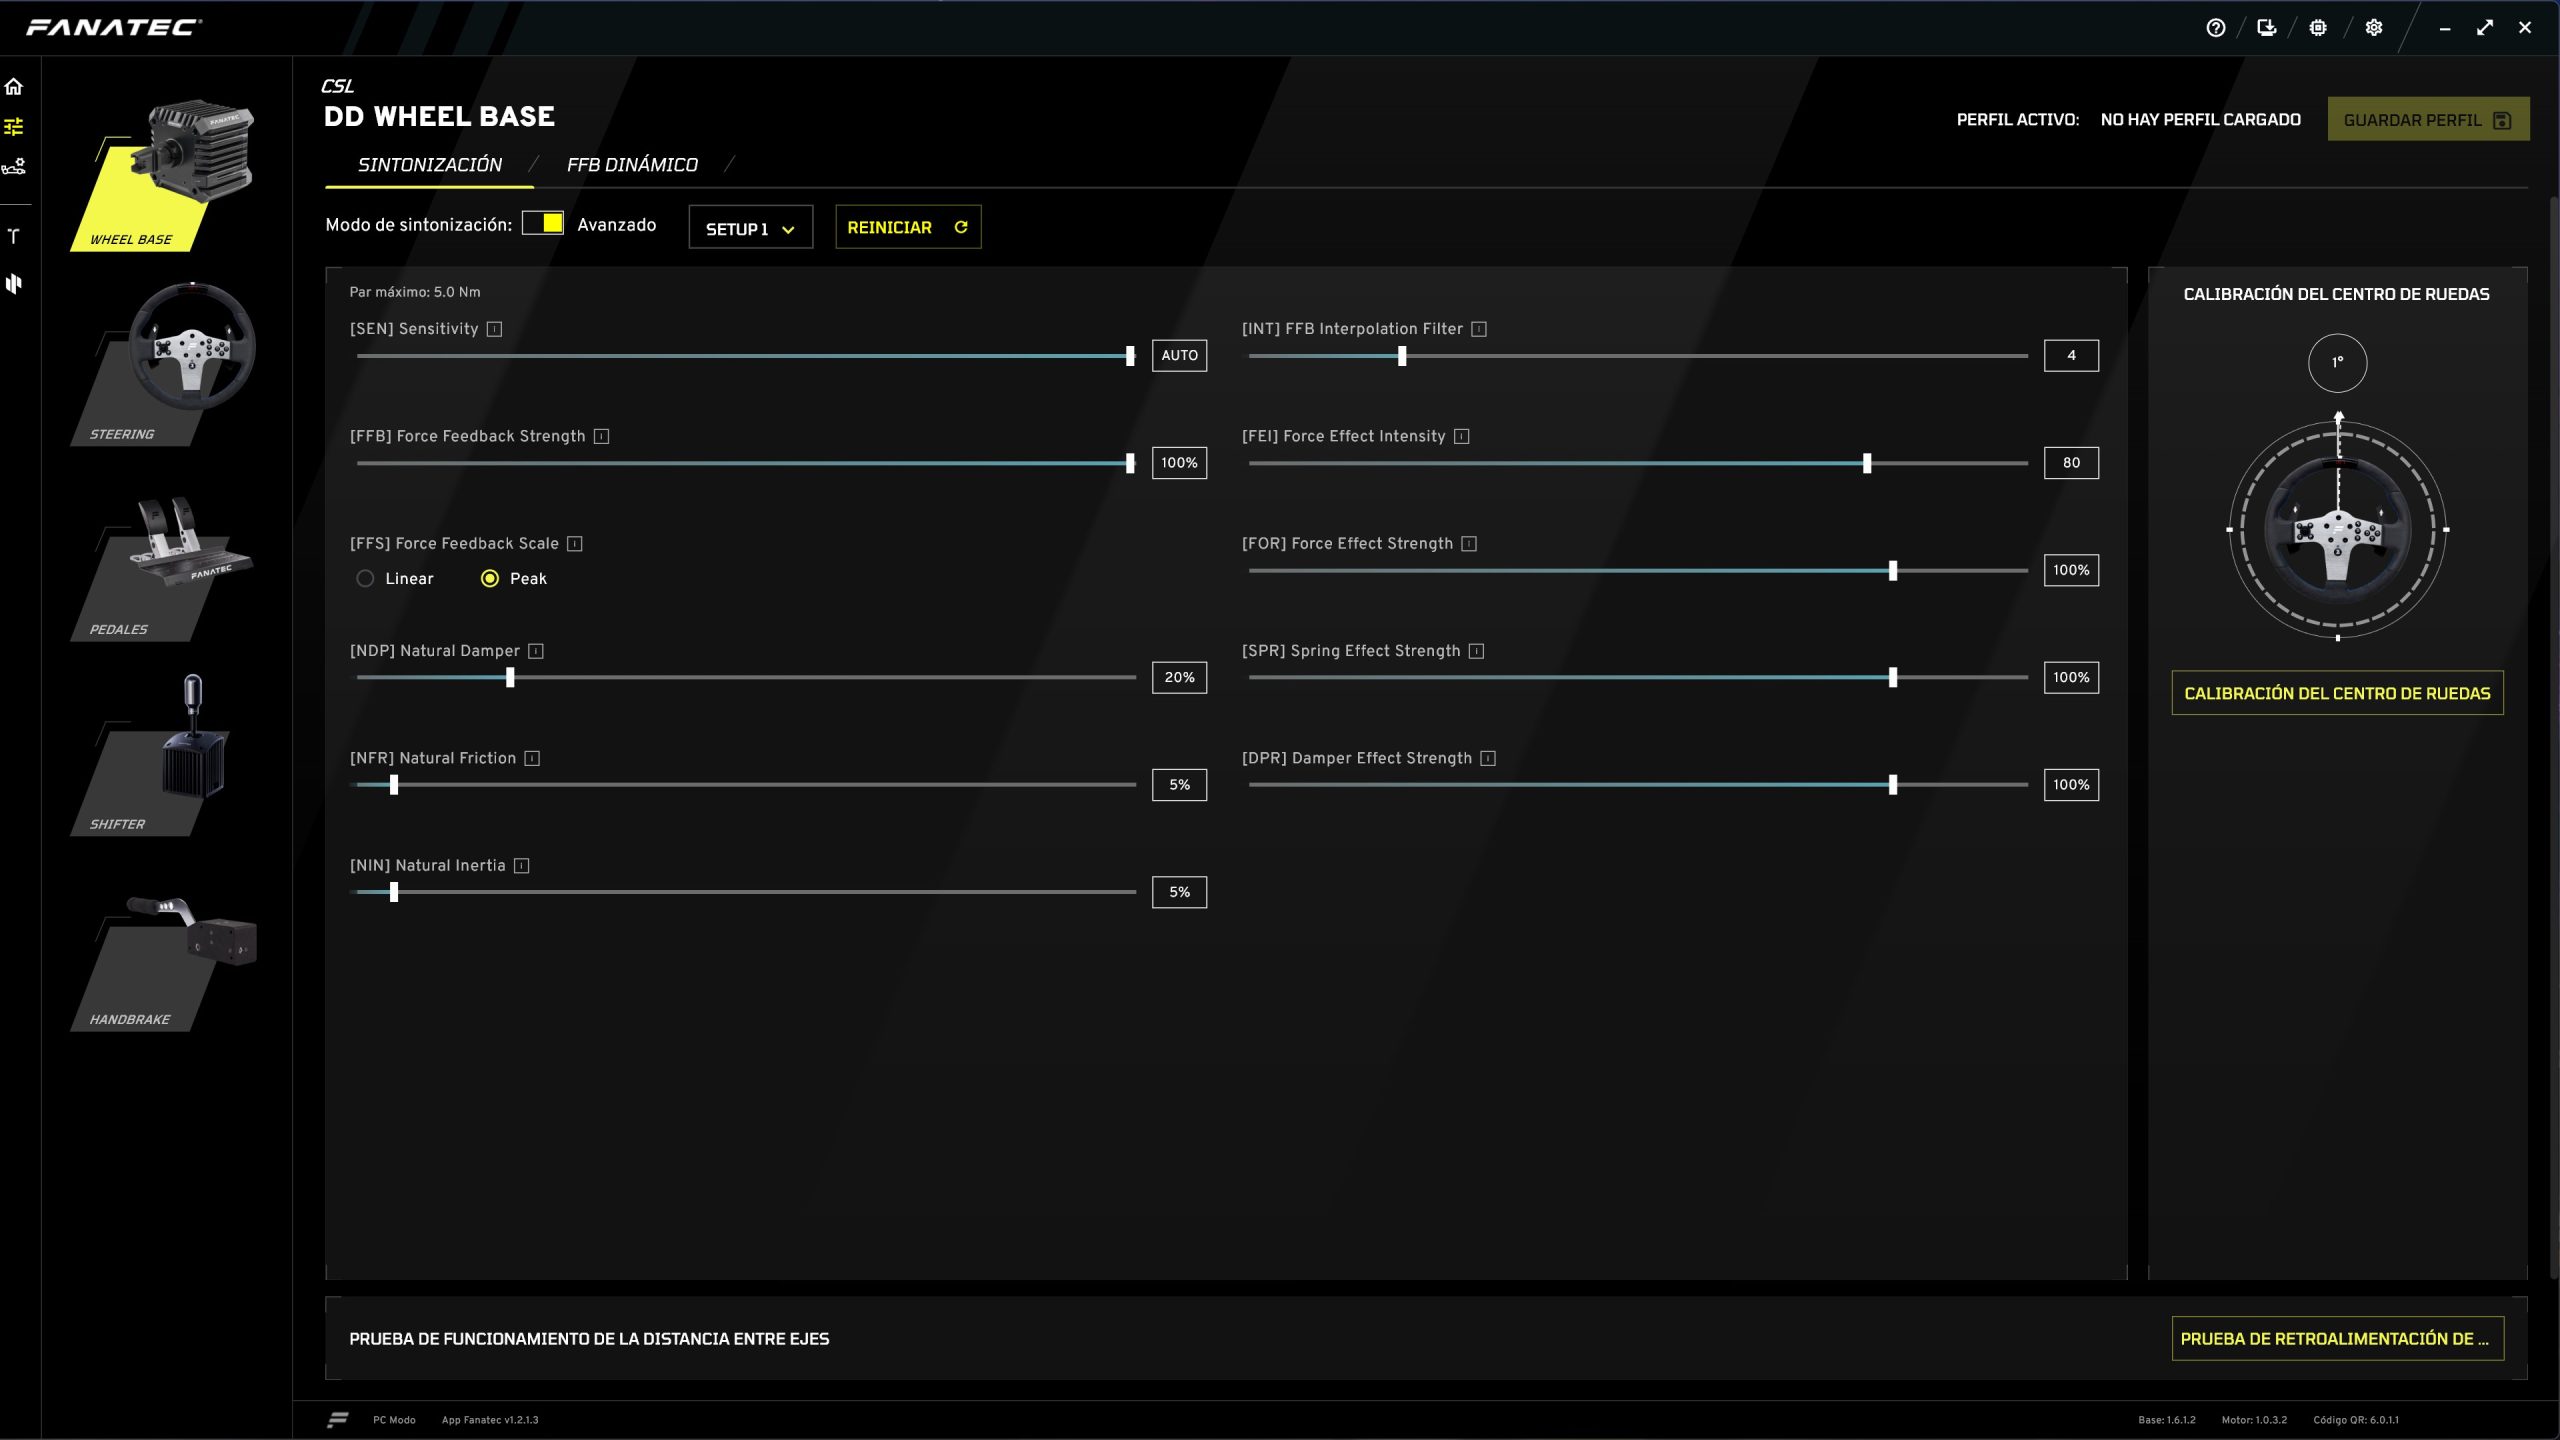Select Linear force feedback scale
Screen dimensions: 2560x1440
366,579
